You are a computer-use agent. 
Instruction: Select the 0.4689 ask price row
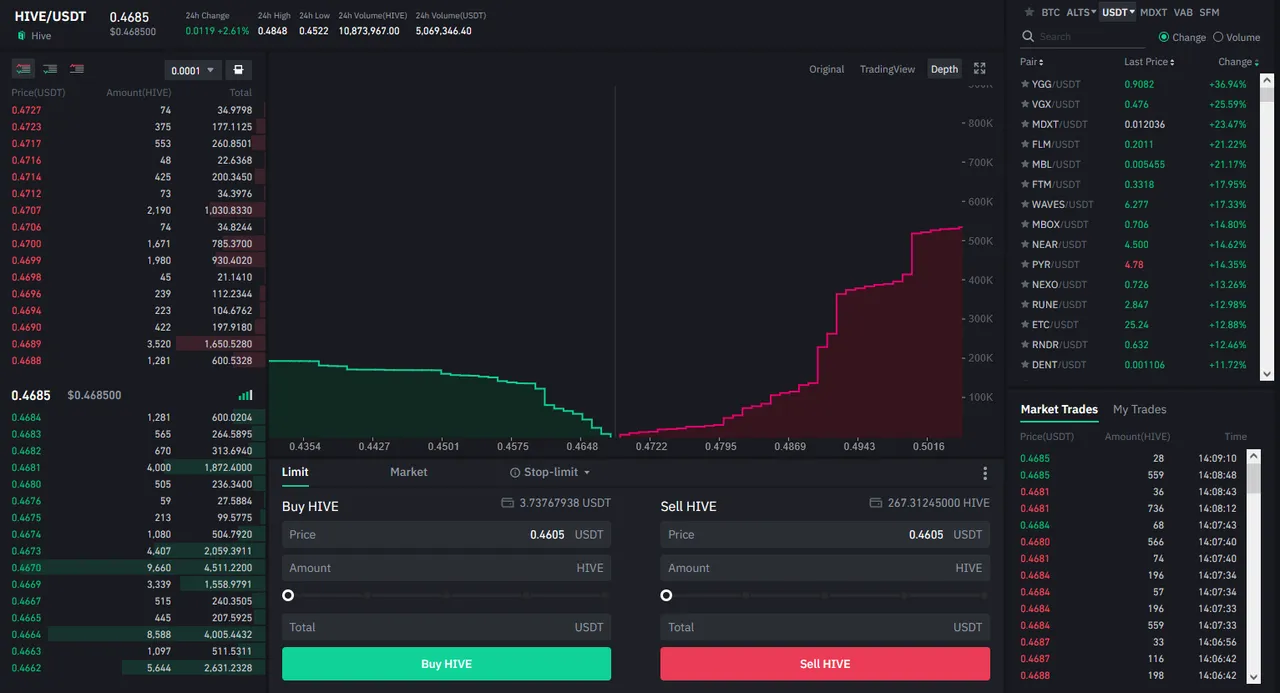134,344
